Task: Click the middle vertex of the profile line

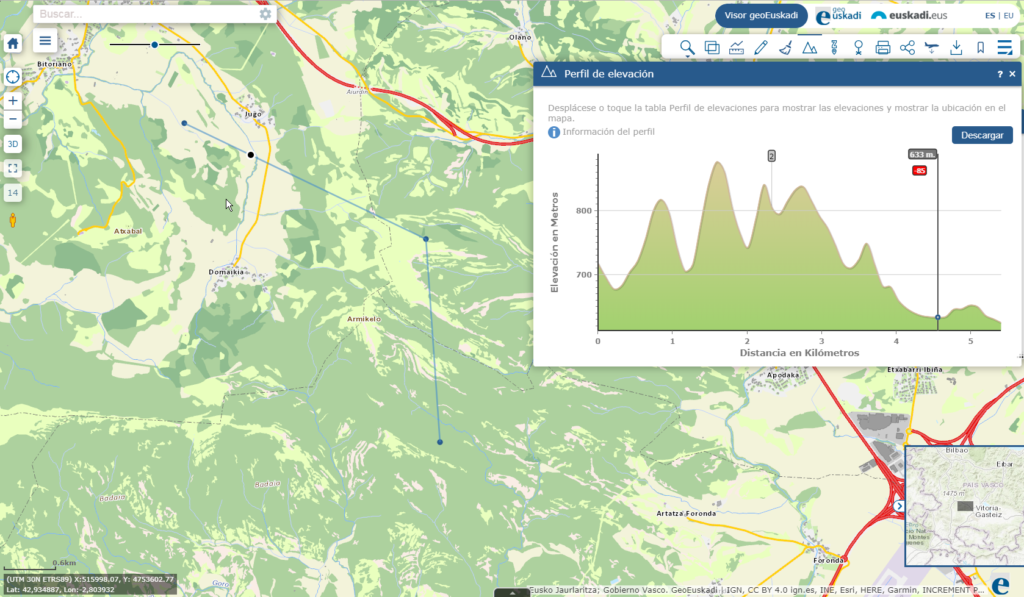Action: tap(426, 239)
